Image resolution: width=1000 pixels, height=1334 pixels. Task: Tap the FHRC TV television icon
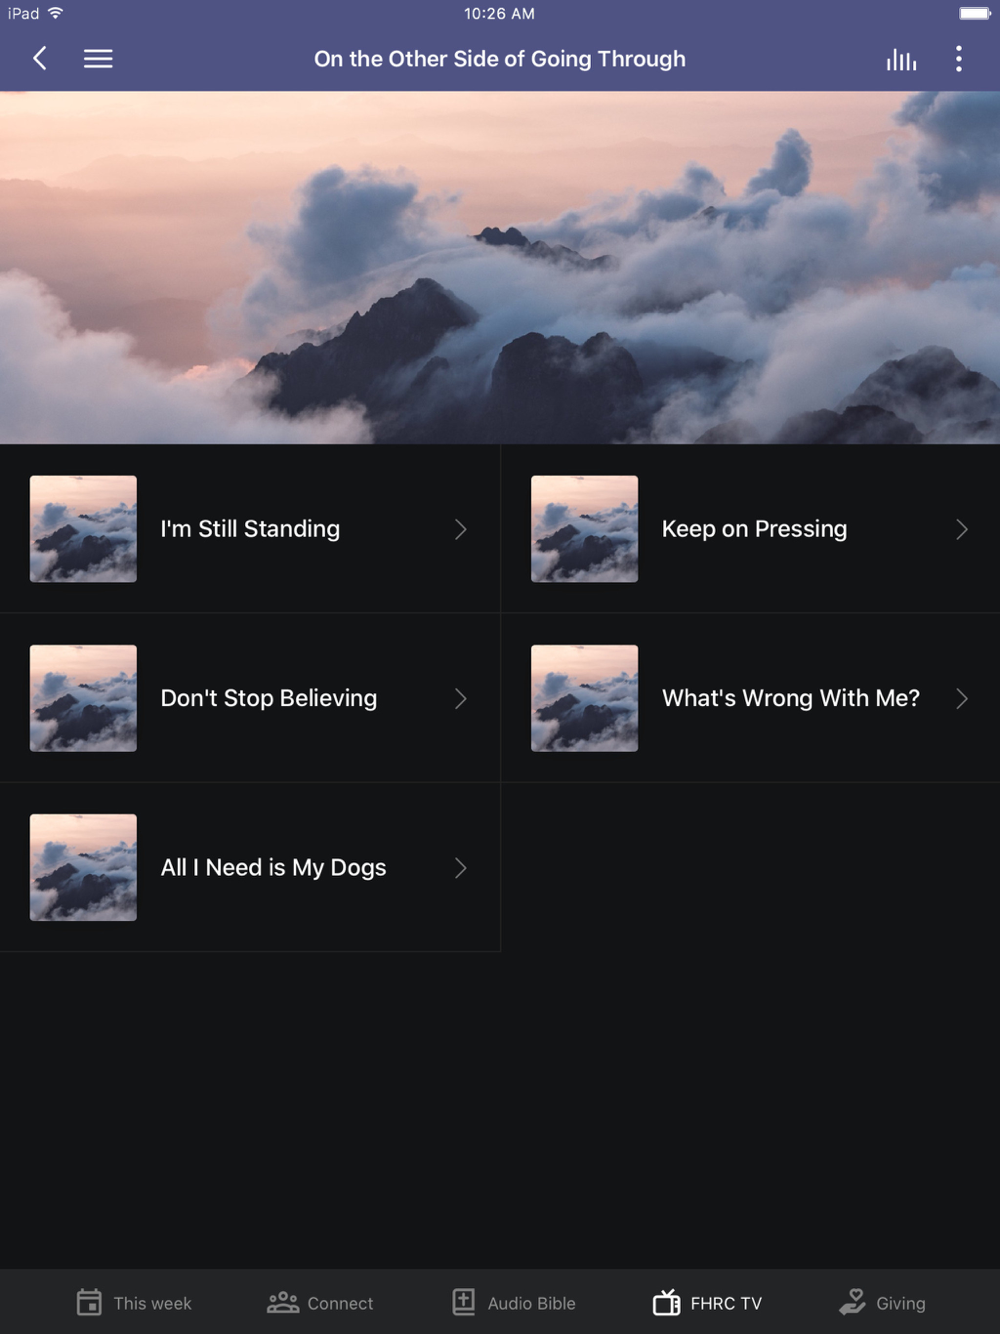point(667,1302)
